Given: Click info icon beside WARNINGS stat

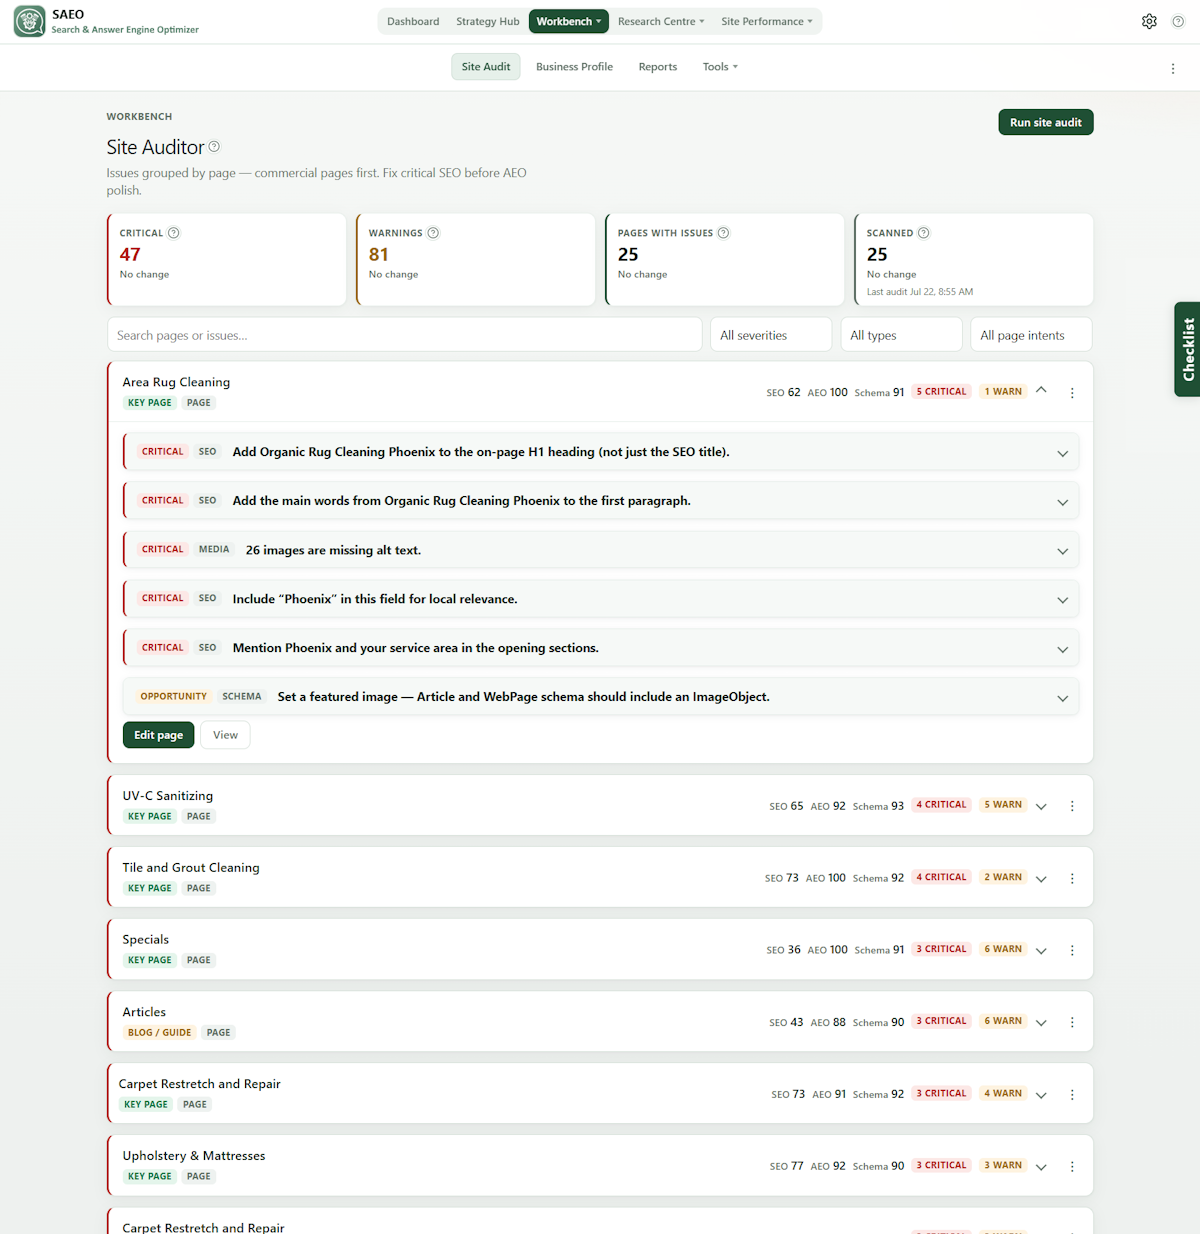Looking at the screenshot, I should 433,233.
